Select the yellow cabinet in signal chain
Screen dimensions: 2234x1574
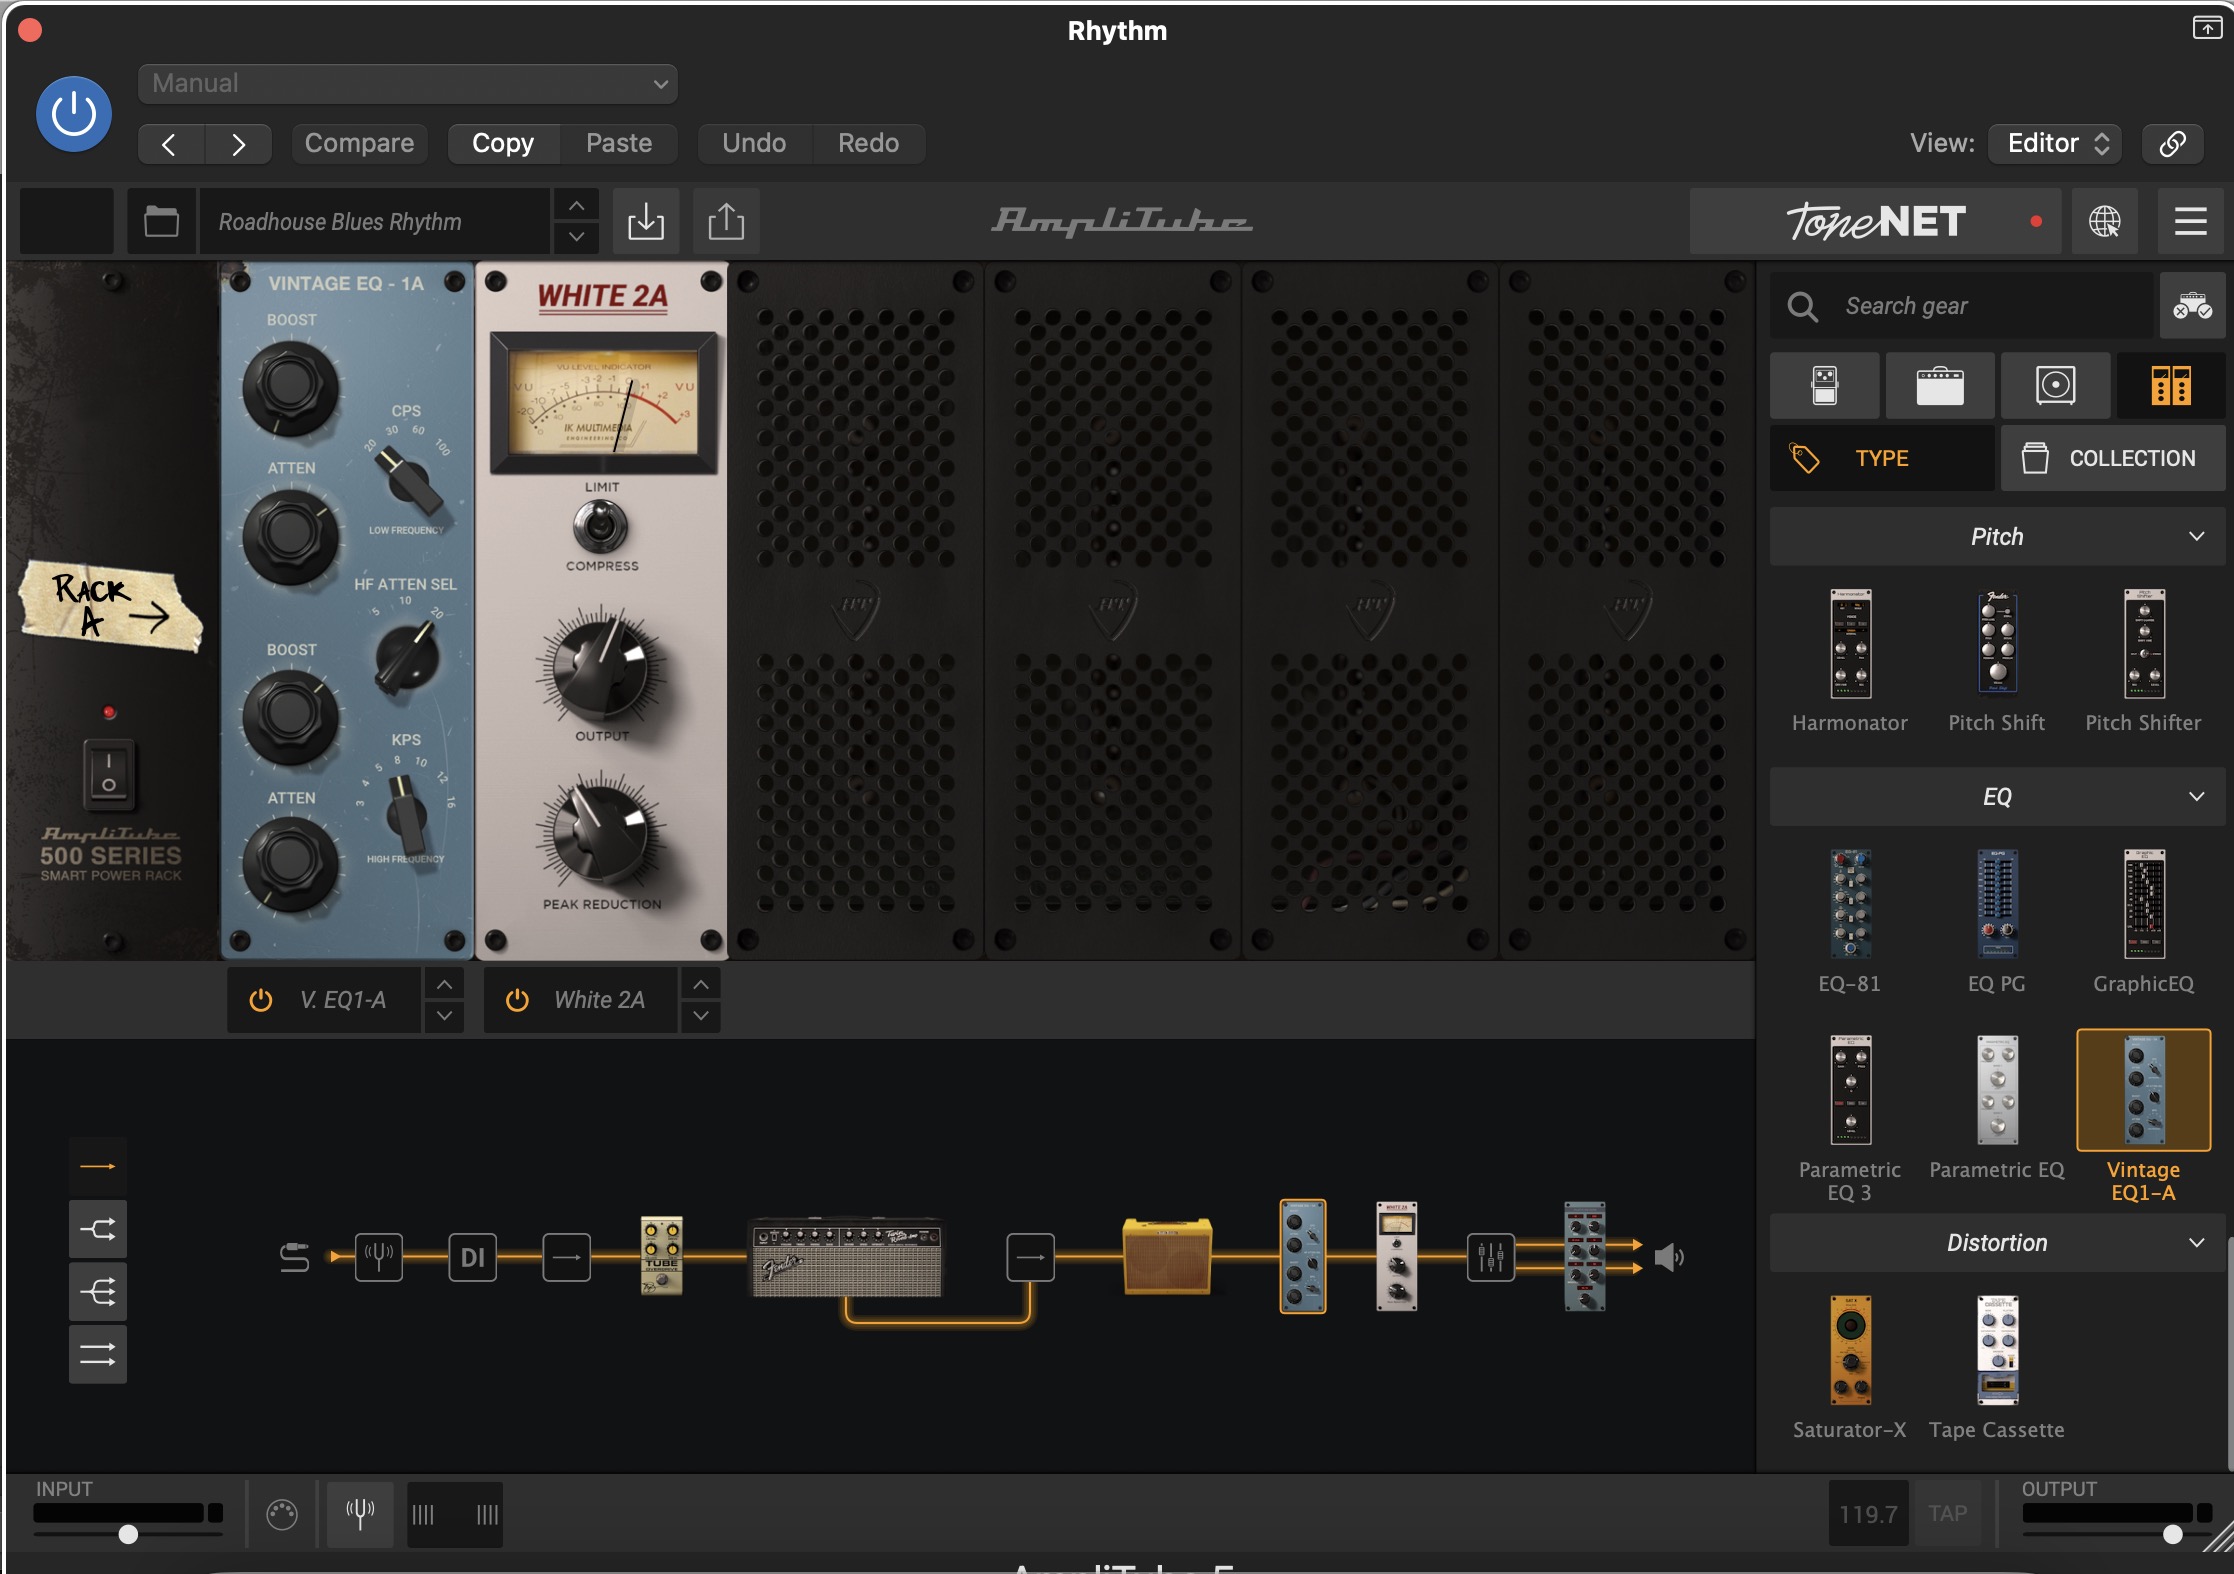pyautogui.click(x=1167, y=1256)
